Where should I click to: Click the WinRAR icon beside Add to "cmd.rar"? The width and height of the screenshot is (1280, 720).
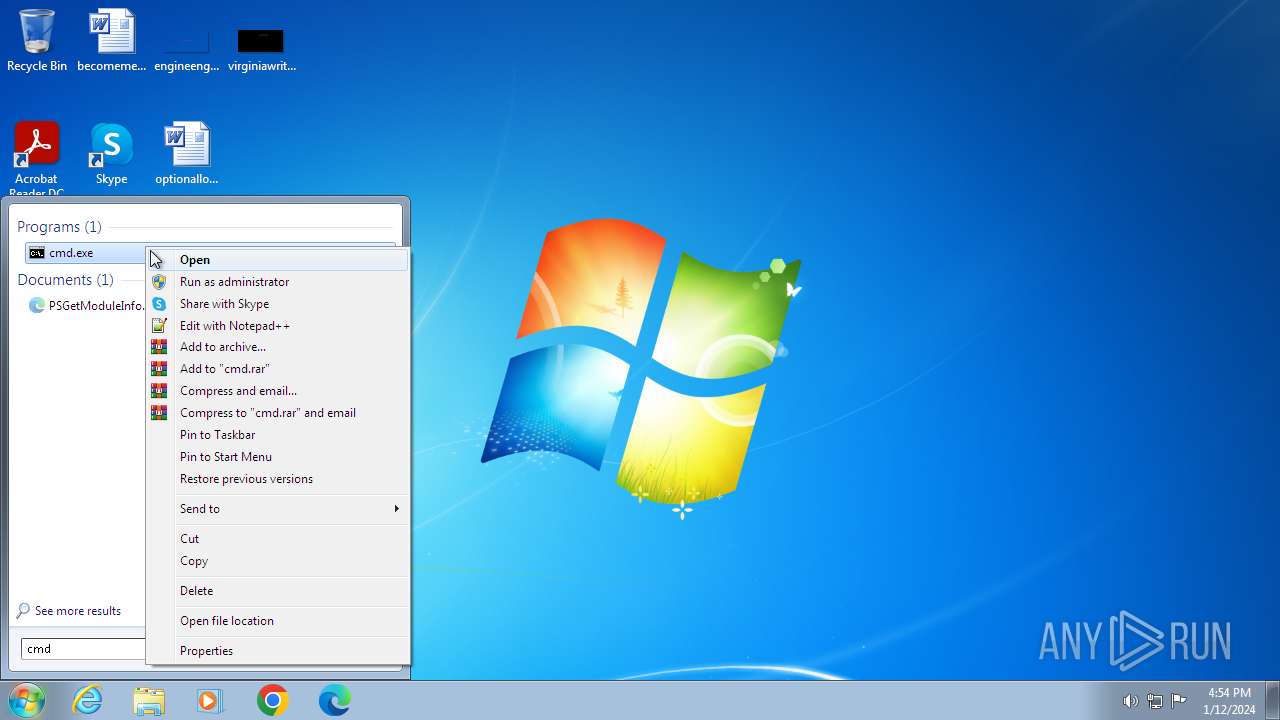pyautogui.click(x=159, y=369)
